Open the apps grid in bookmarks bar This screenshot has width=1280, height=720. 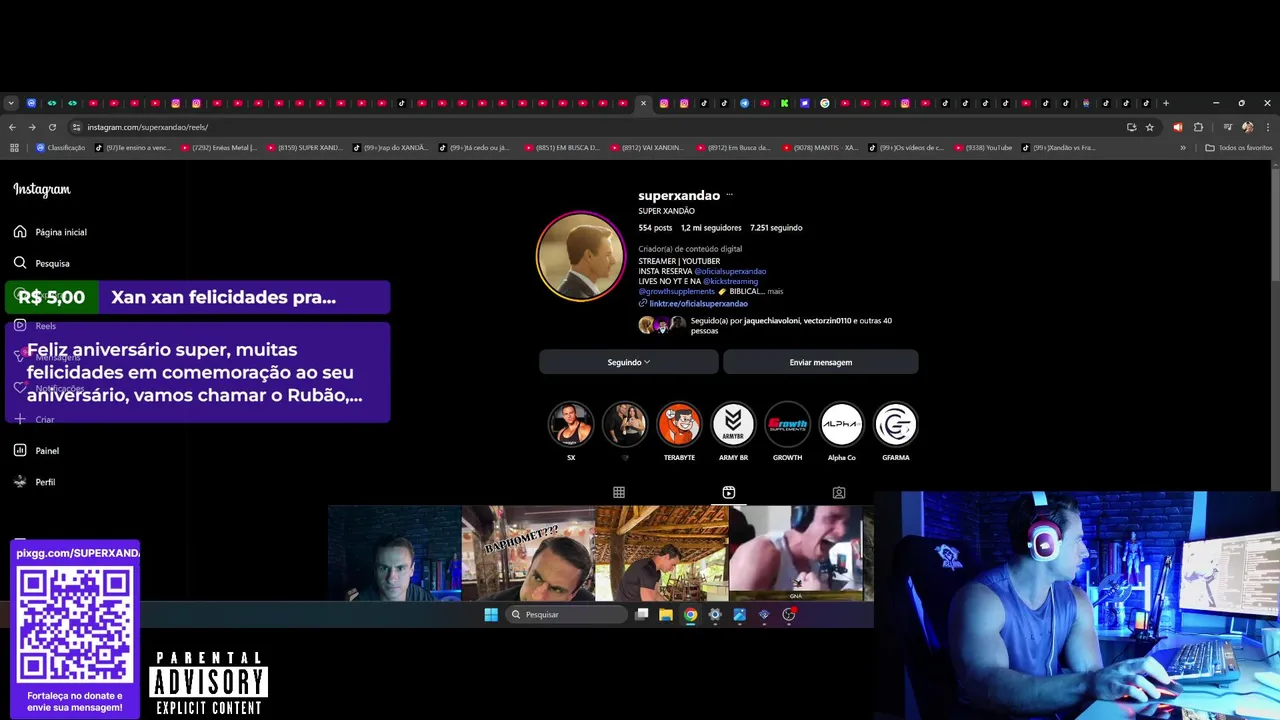point(14,148)
